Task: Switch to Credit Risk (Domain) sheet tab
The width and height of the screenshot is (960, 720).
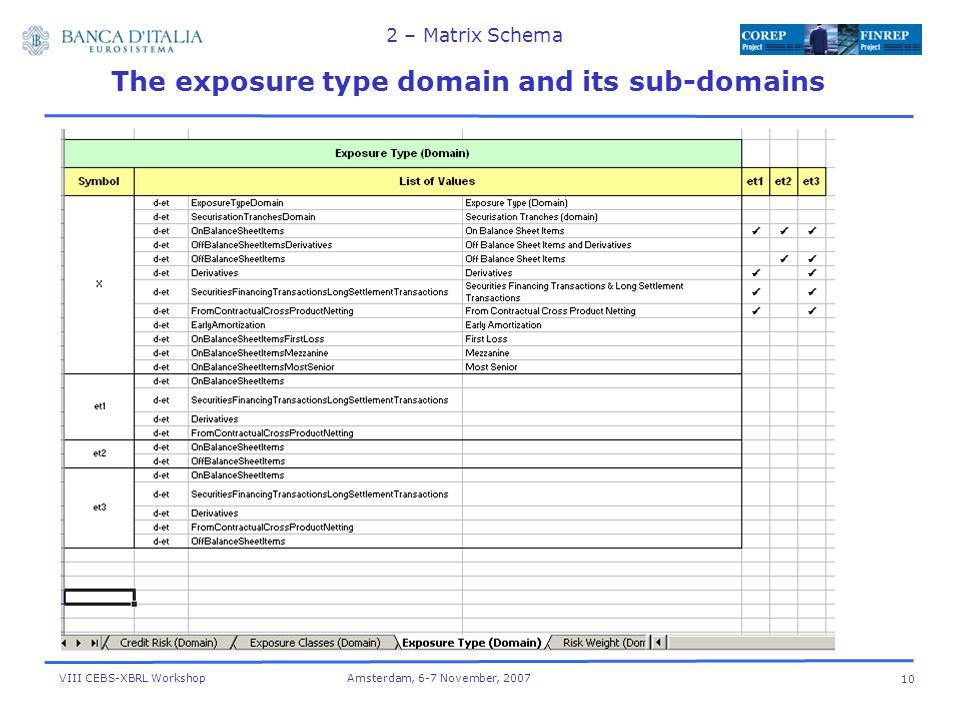Action: (168, 643)
